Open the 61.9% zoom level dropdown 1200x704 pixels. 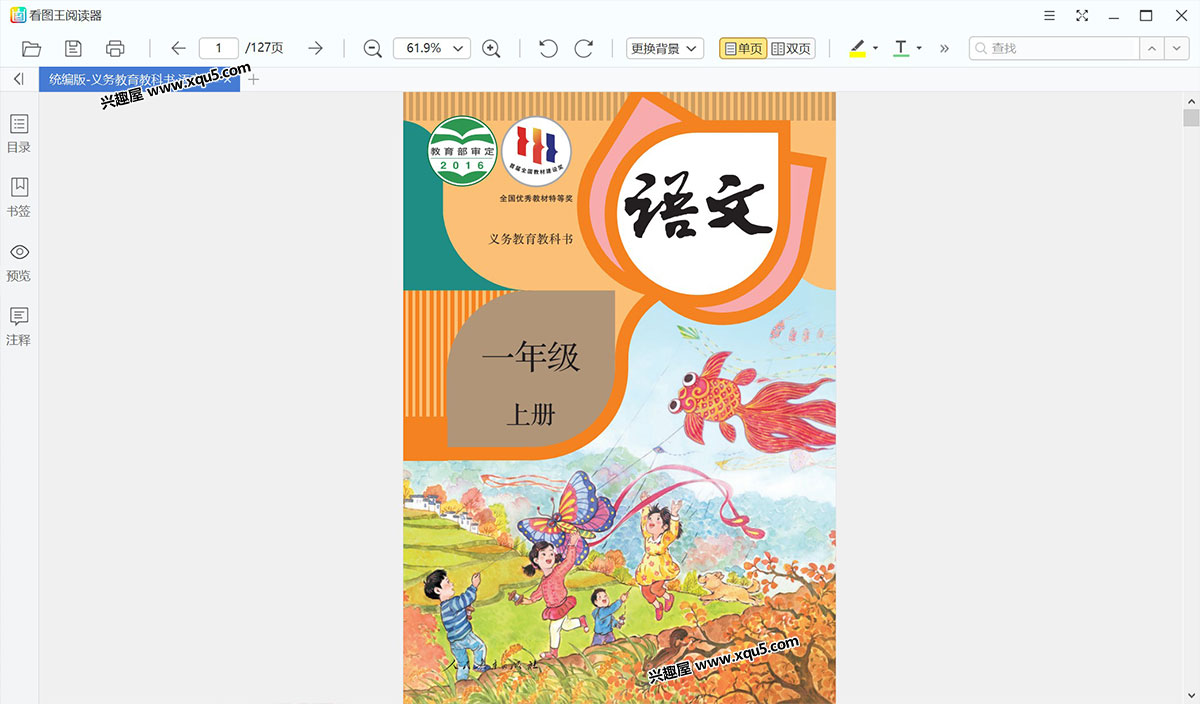tap(432, 48)
